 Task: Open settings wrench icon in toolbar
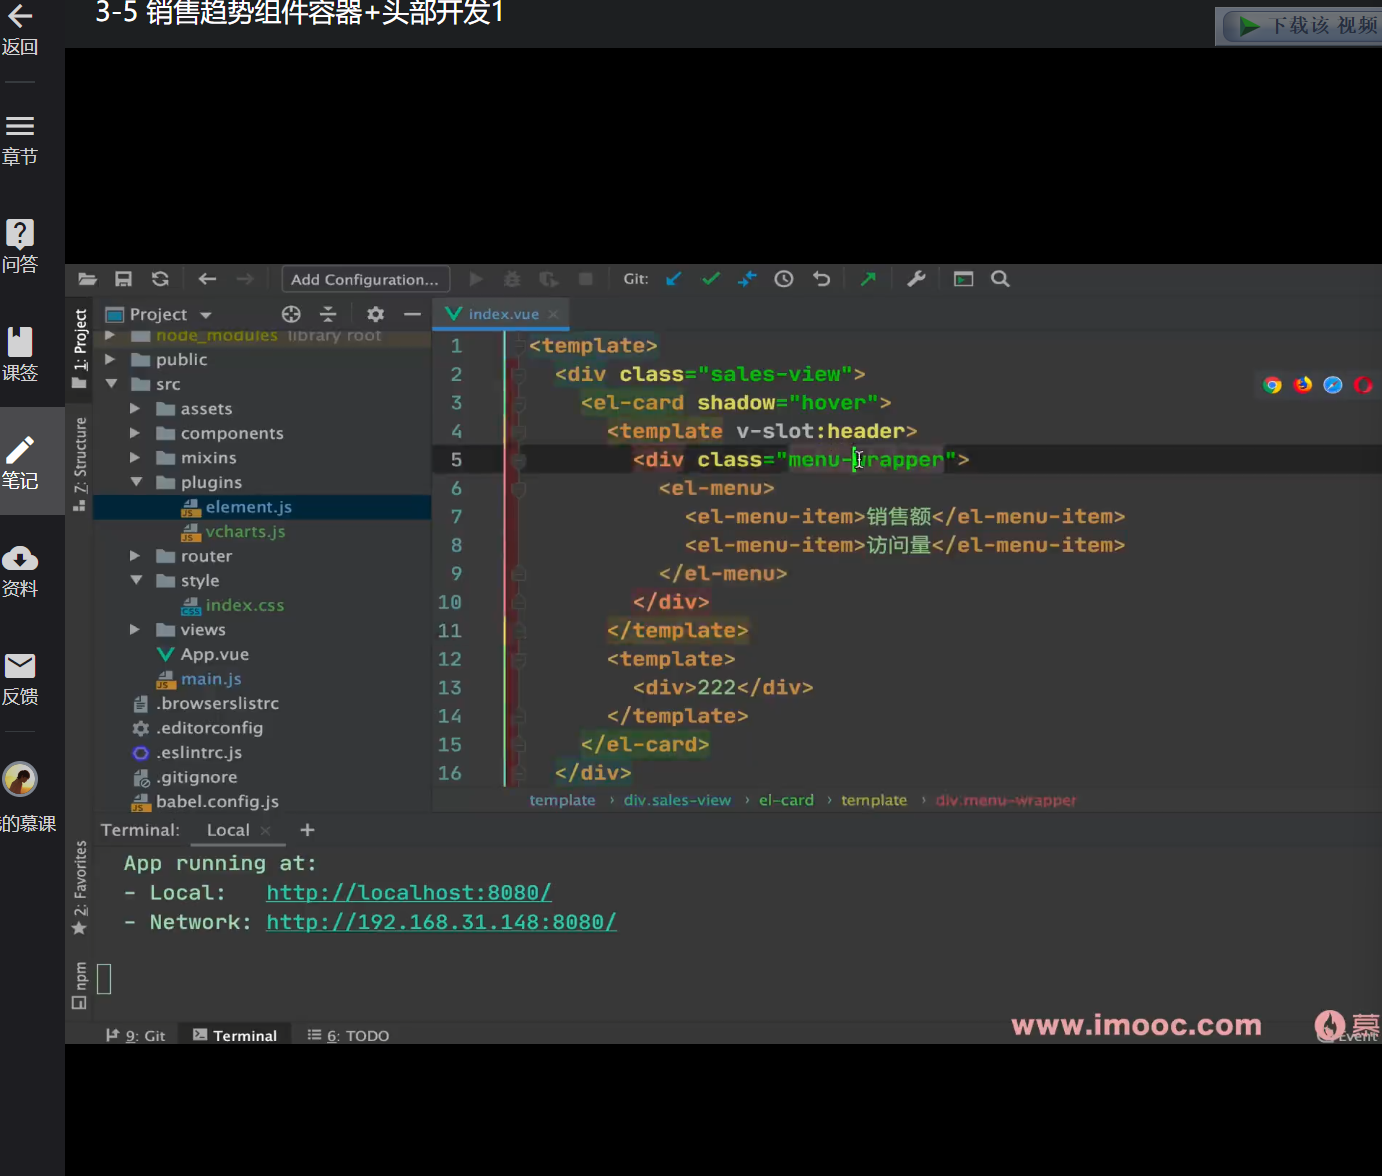click(916, 279)
